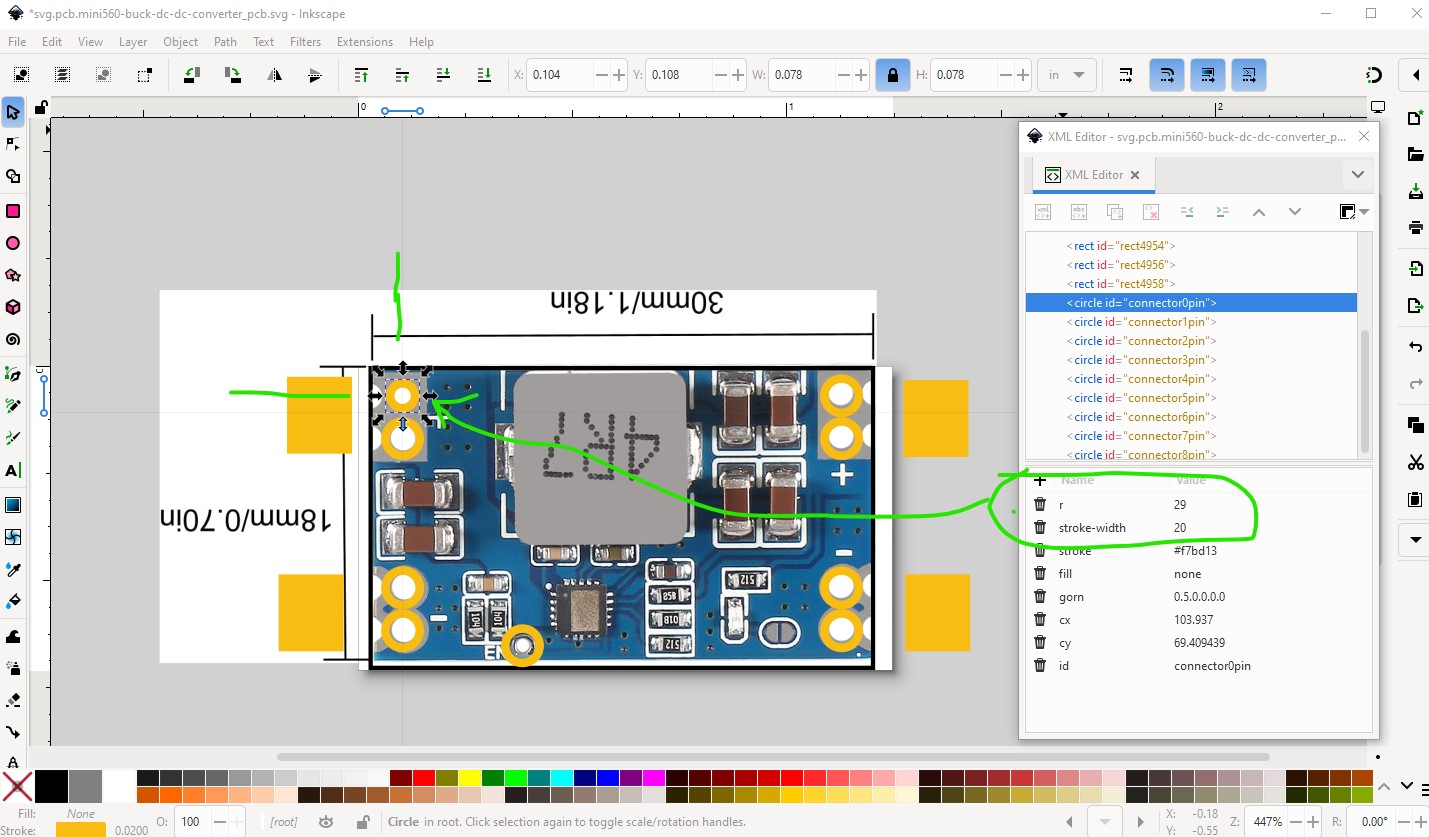Open the XML Editor layout dropdown
The height and width of the screenshot is (837, 1429).
(x=1353, y=212)
